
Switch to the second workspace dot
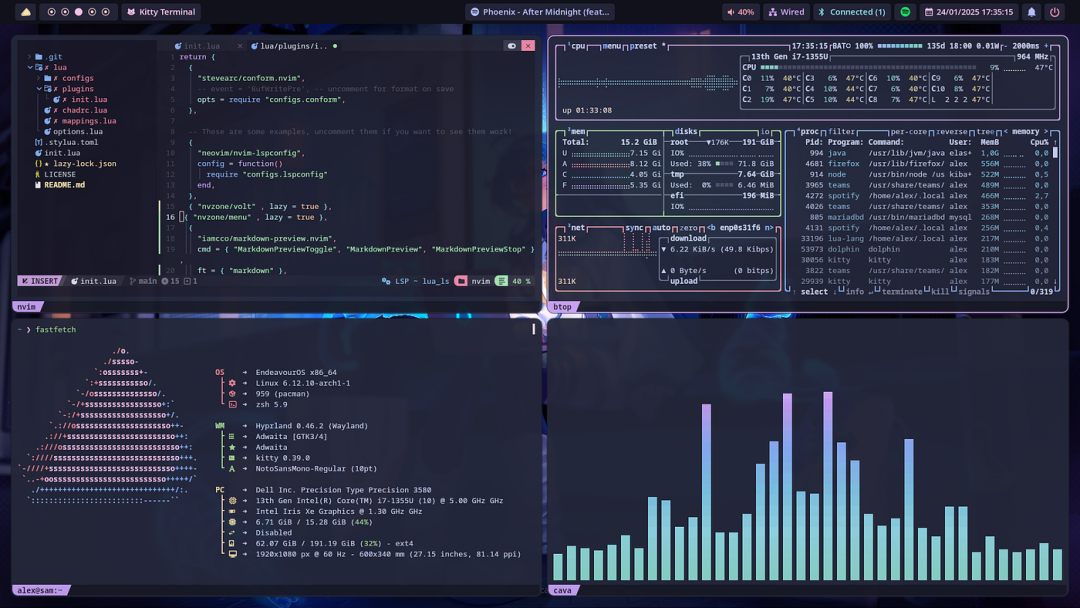tap(65, 12)
